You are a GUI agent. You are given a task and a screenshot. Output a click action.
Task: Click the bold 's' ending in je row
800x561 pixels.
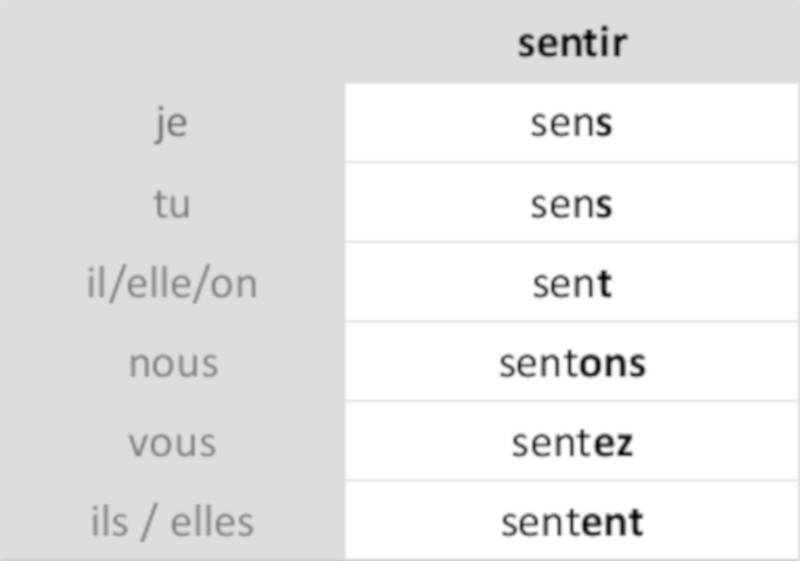pos(603,125)
